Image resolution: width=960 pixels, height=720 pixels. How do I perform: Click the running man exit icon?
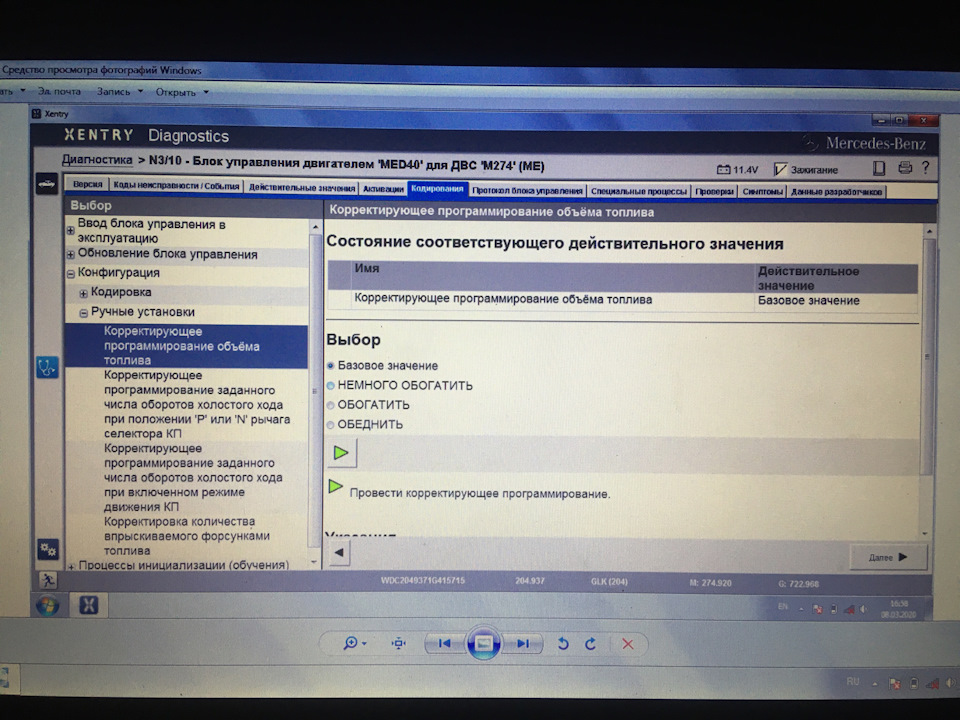click(47, 580)
